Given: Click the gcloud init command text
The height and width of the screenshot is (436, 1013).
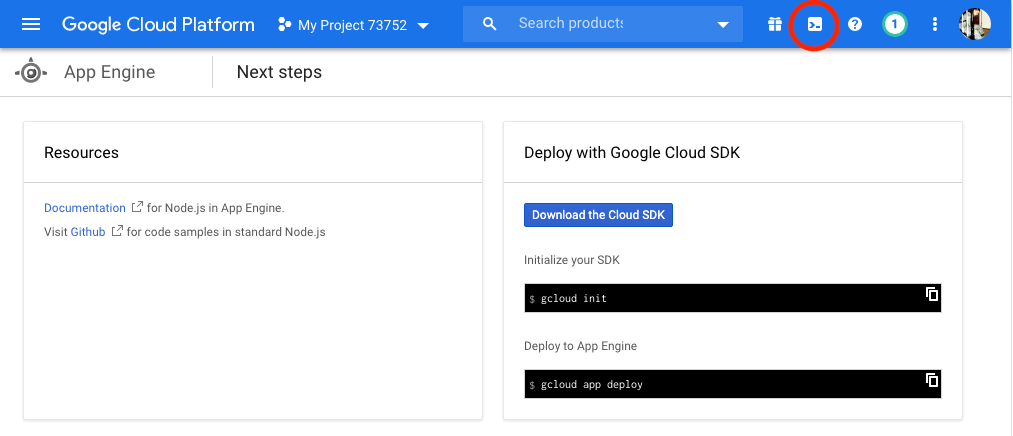Looking at the screenshot, I should (574, 298).
